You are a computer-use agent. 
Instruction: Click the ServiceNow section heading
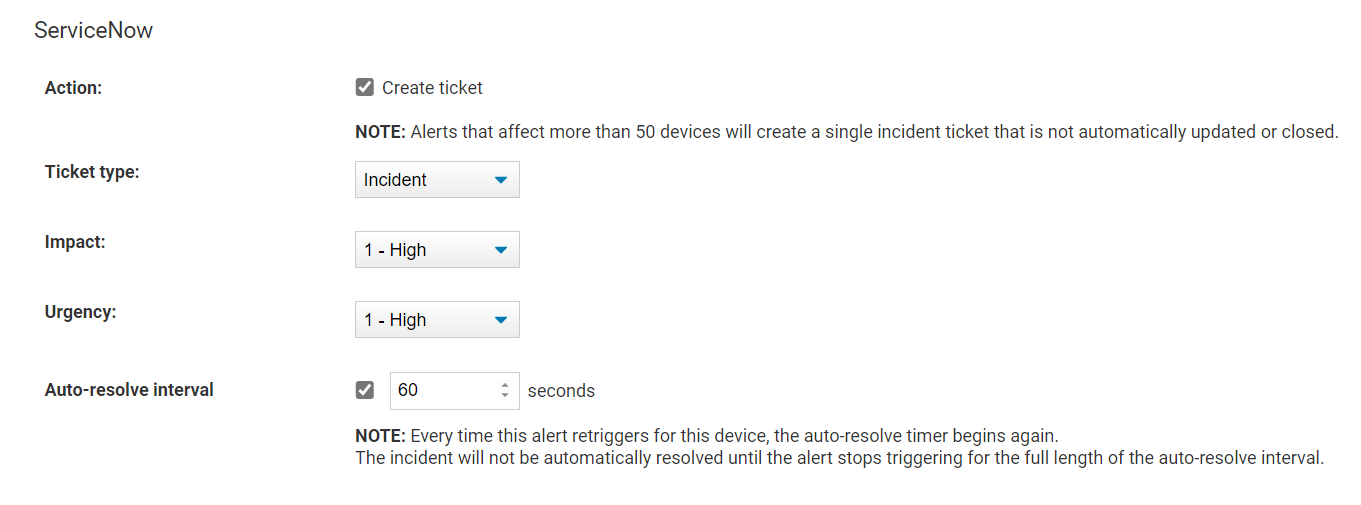click(93, 30)
